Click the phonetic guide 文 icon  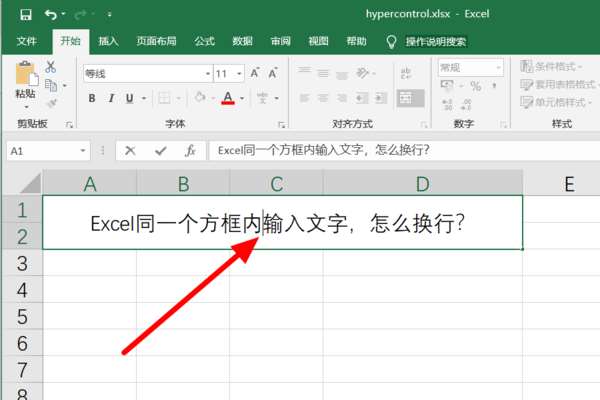coord(262,98)
